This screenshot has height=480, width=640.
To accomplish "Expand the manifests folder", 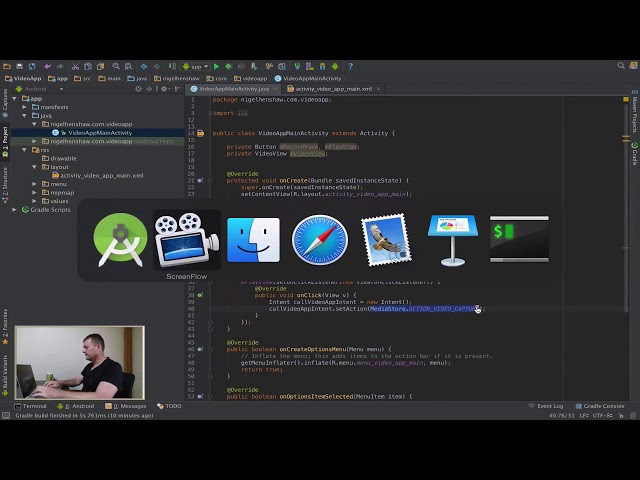I will [24, 107].
